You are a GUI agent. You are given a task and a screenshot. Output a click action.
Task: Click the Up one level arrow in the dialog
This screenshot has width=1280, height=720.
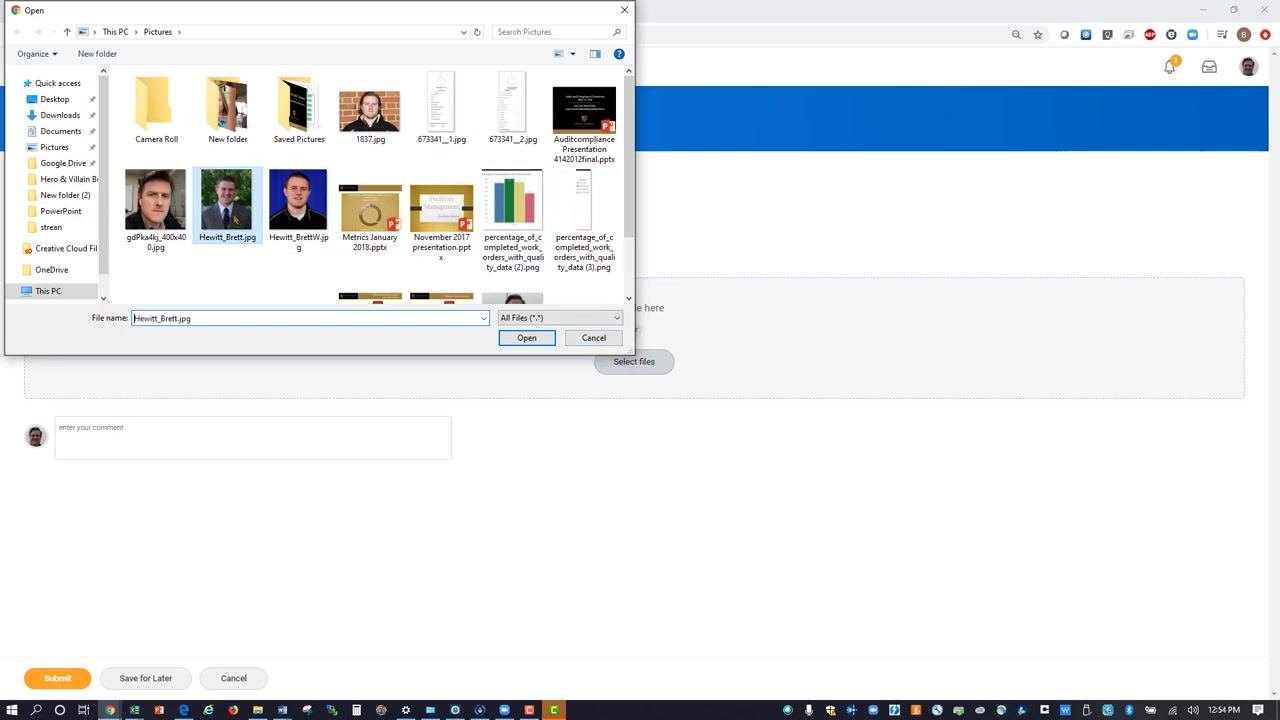tap(67, 32)
